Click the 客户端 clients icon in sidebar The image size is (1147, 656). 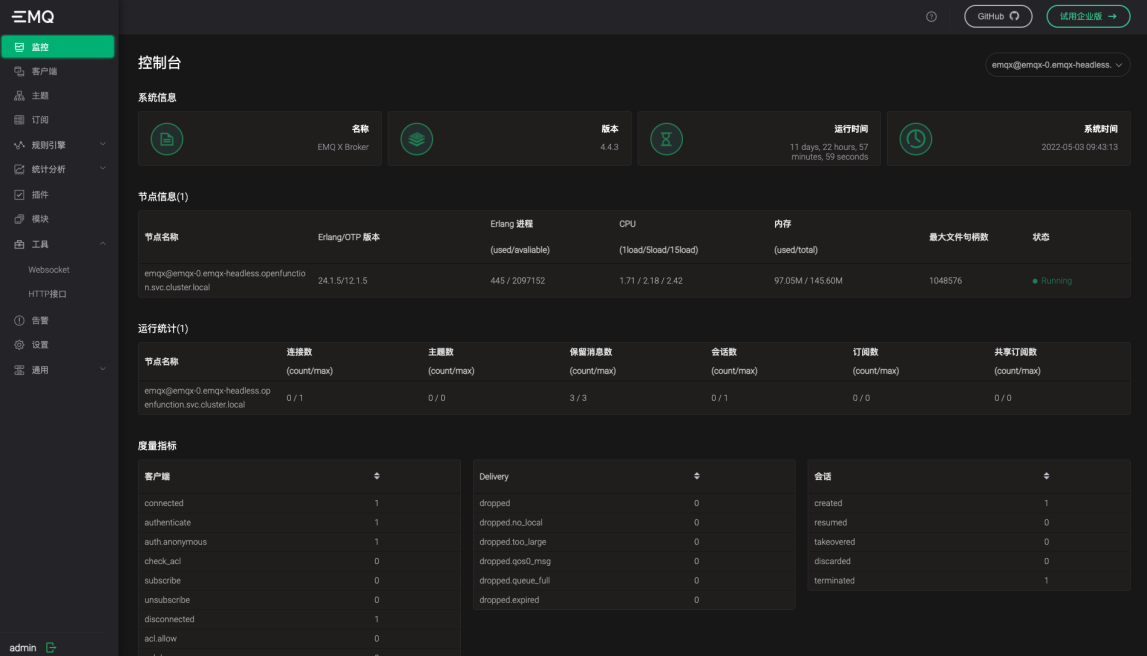click(x=17, y=71)
